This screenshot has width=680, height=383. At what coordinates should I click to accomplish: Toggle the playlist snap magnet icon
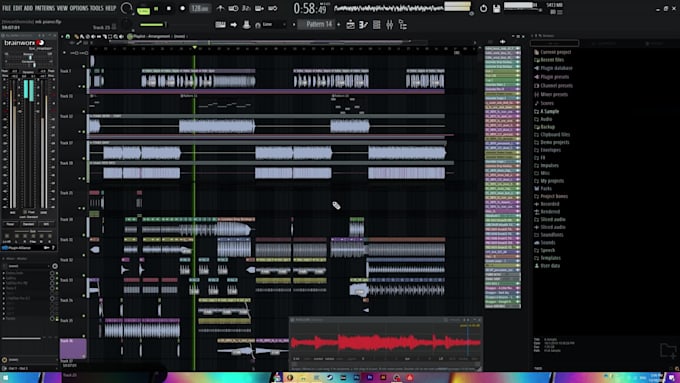pos(68,37)
